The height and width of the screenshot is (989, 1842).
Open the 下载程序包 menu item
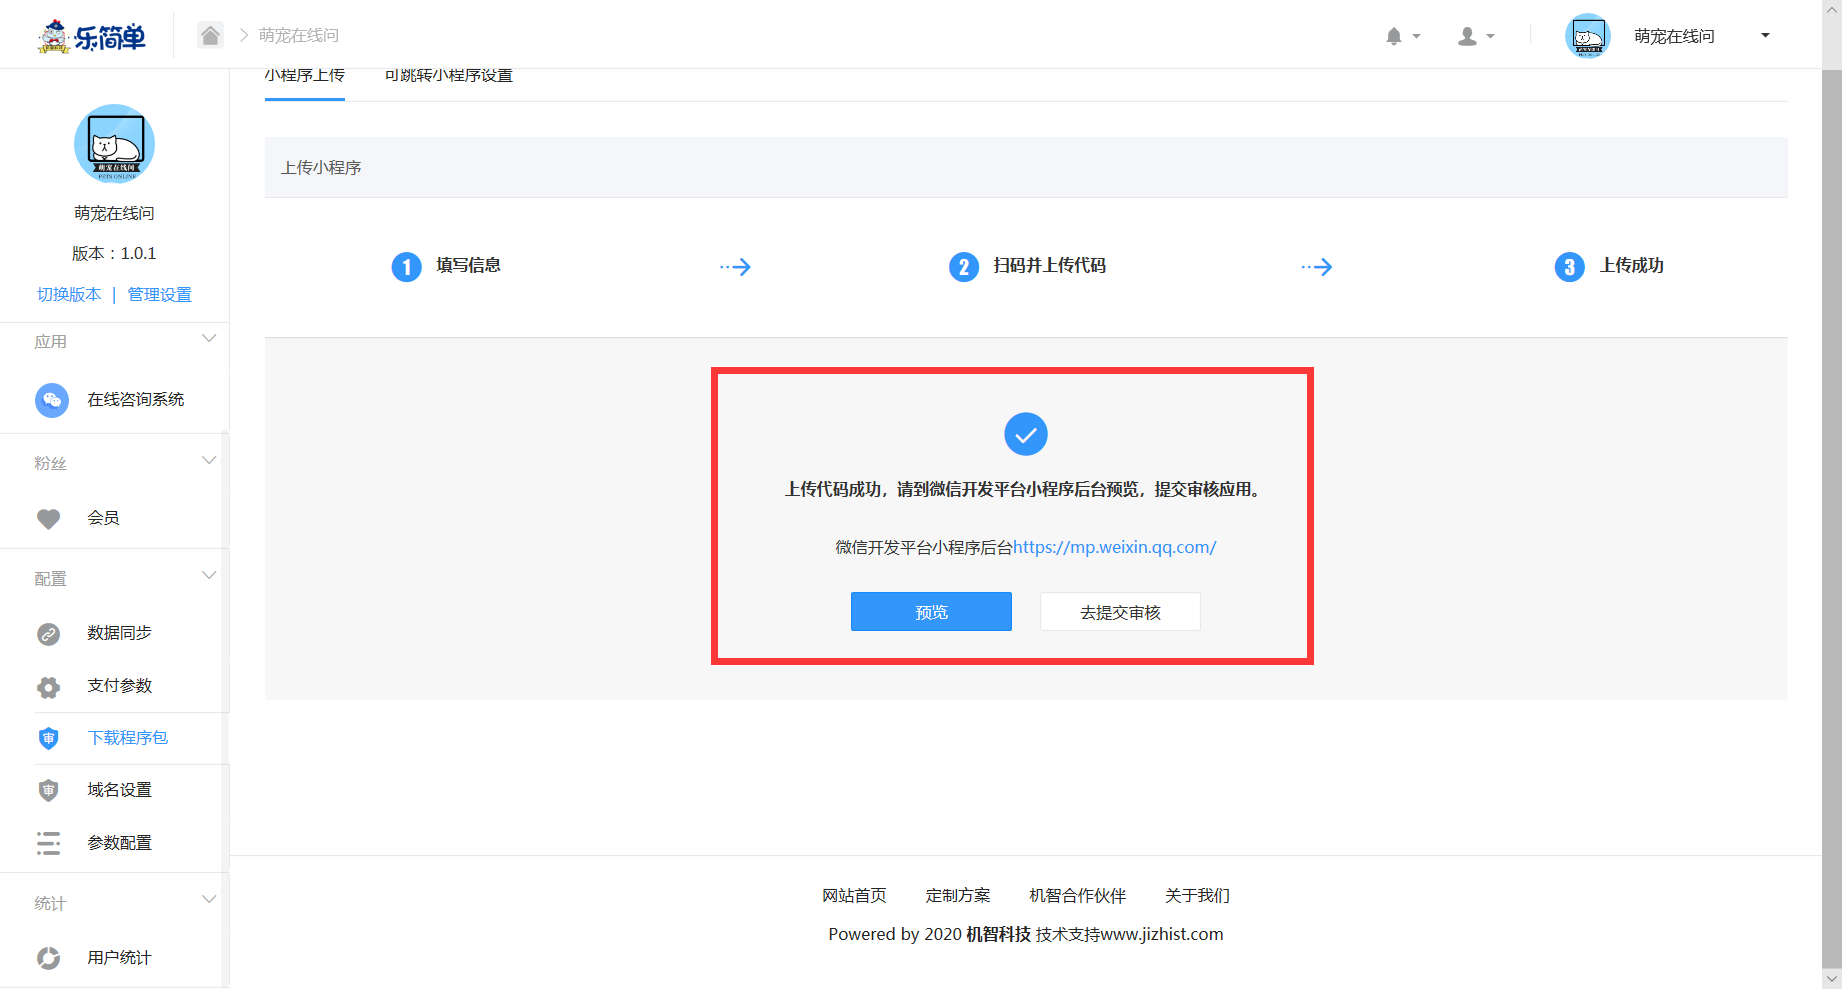(127, 737)
